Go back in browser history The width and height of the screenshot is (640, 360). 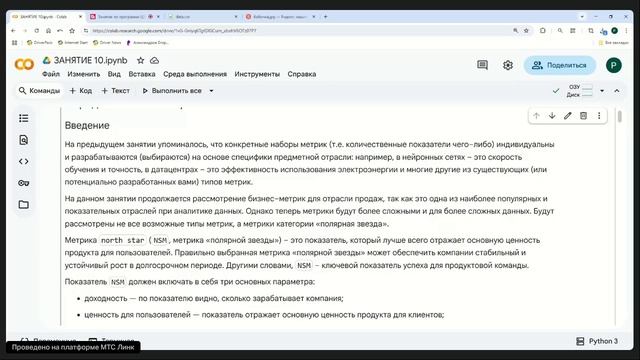tap(13, 31)
